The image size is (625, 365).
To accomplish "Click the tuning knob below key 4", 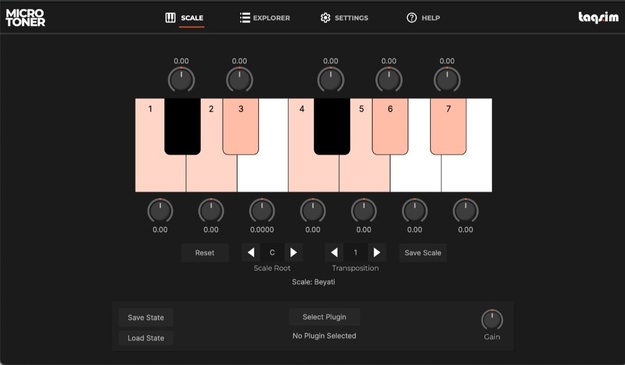I will coord(313,210).
